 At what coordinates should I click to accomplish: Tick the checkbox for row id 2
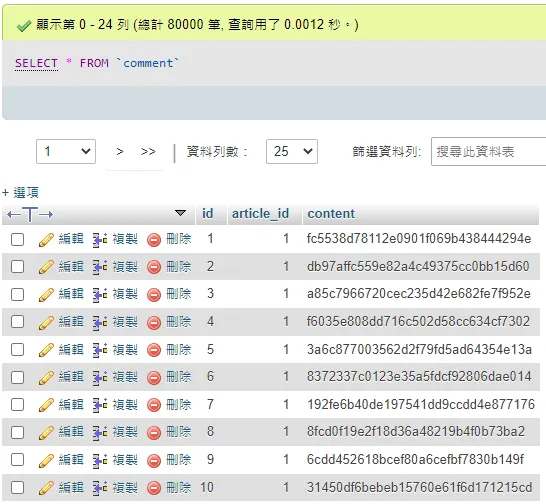[x=17, y=267]
